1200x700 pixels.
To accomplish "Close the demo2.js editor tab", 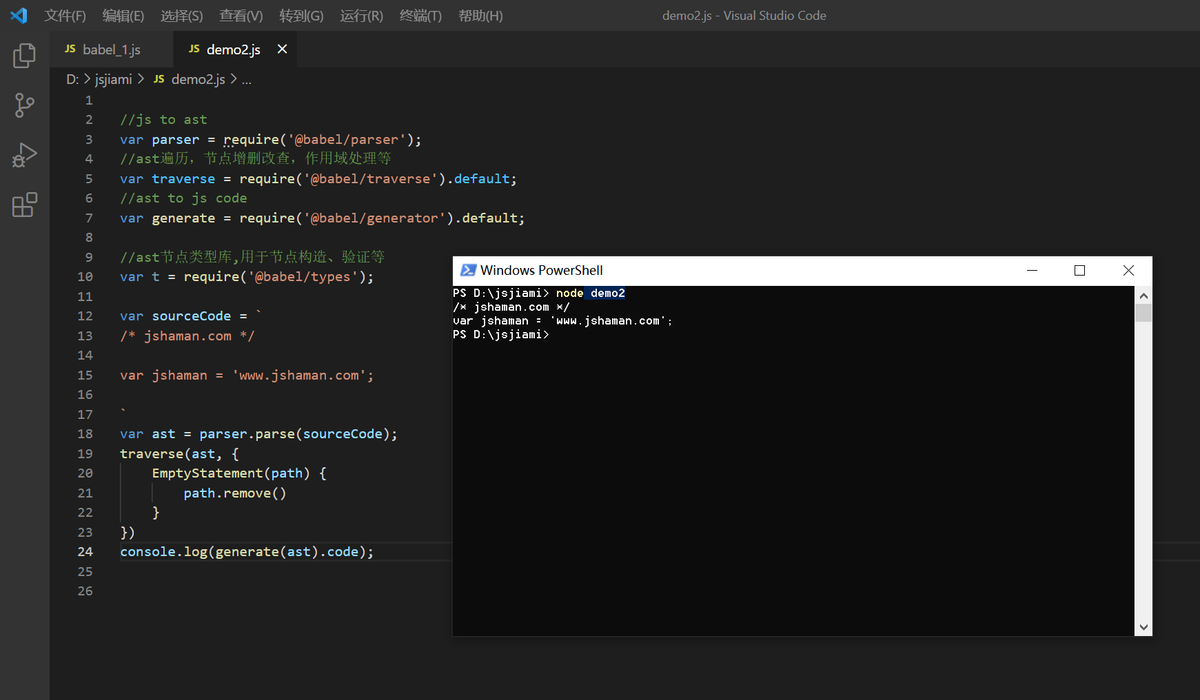I will pyautogui.click(x=282, y=49).
